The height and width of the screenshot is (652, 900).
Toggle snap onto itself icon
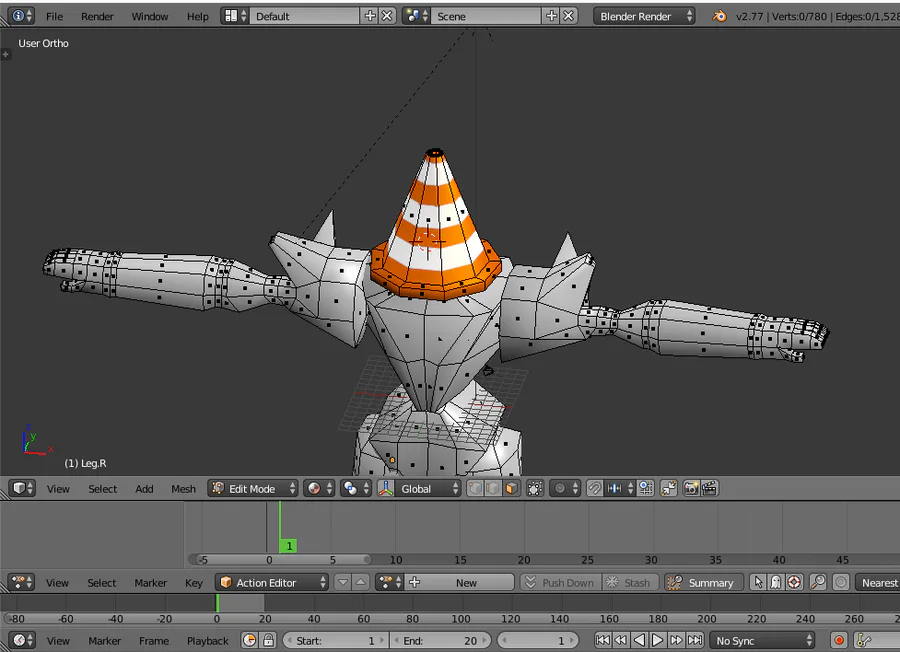646,488
